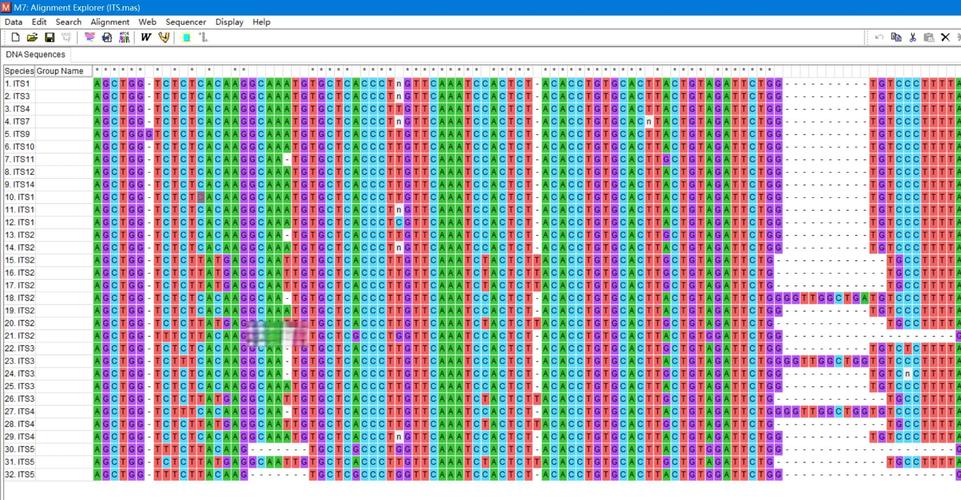This screenshot has height=500, width=961.
Task: Open the Display menu
Action: (229, 21)
